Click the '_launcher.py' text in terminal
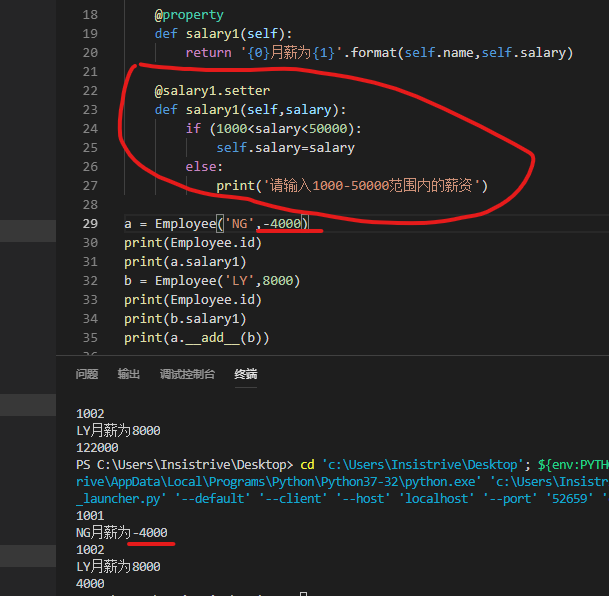609x596 pixels. tap(121, 499)
